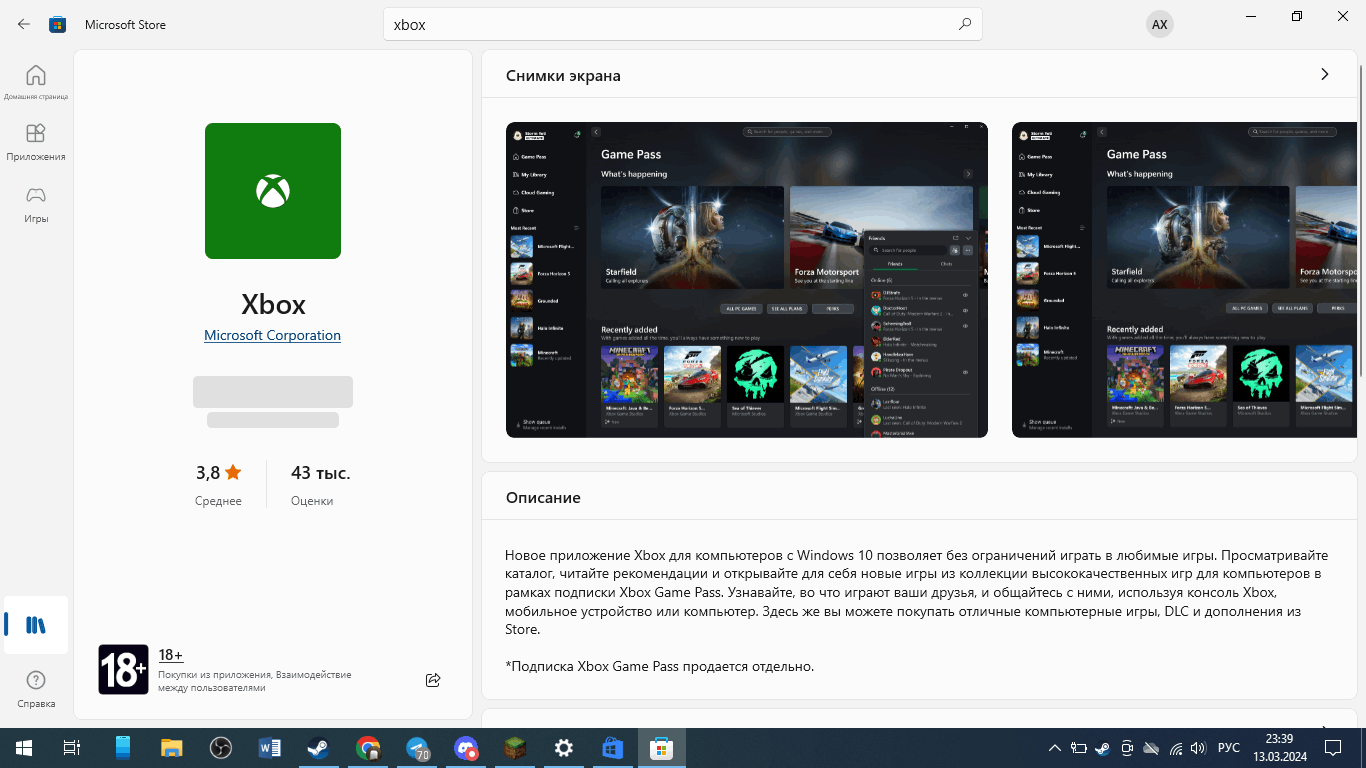Open the 18+ rating link
Screen dimensions: 1366x768
[x=171, y=655]
